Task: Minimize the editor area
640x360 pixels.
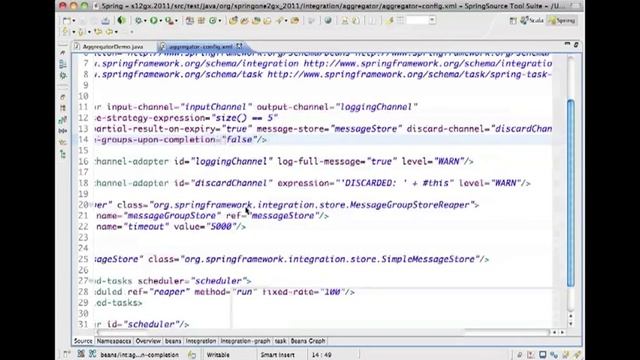Action: [567, 44]
